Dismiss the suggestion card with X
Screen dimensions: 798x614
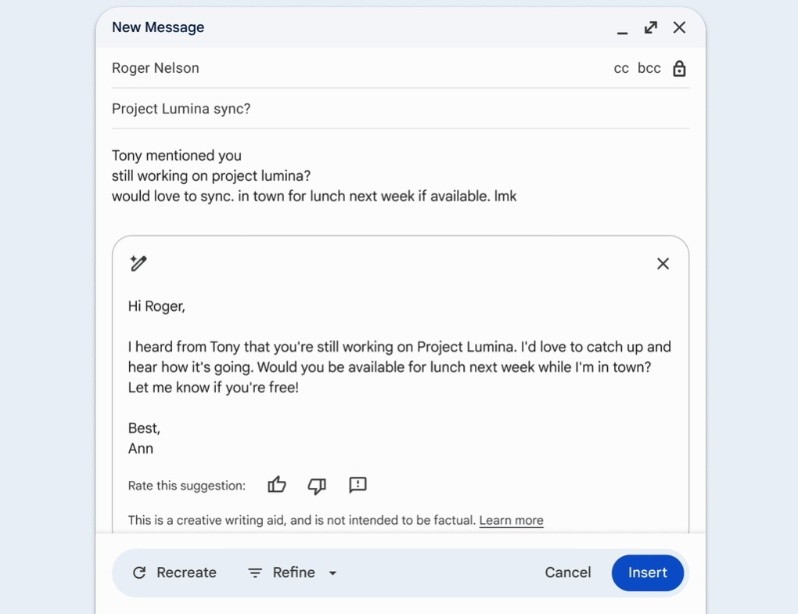pyautogui.click(x=663, y=264)
